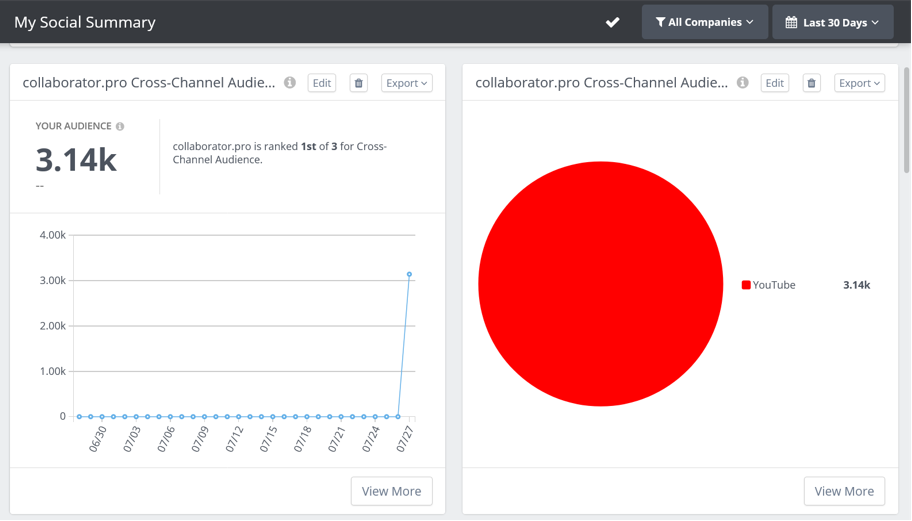Click View More under the pie chart
This screenshot has width=912, height=521.
coord(844,491)
